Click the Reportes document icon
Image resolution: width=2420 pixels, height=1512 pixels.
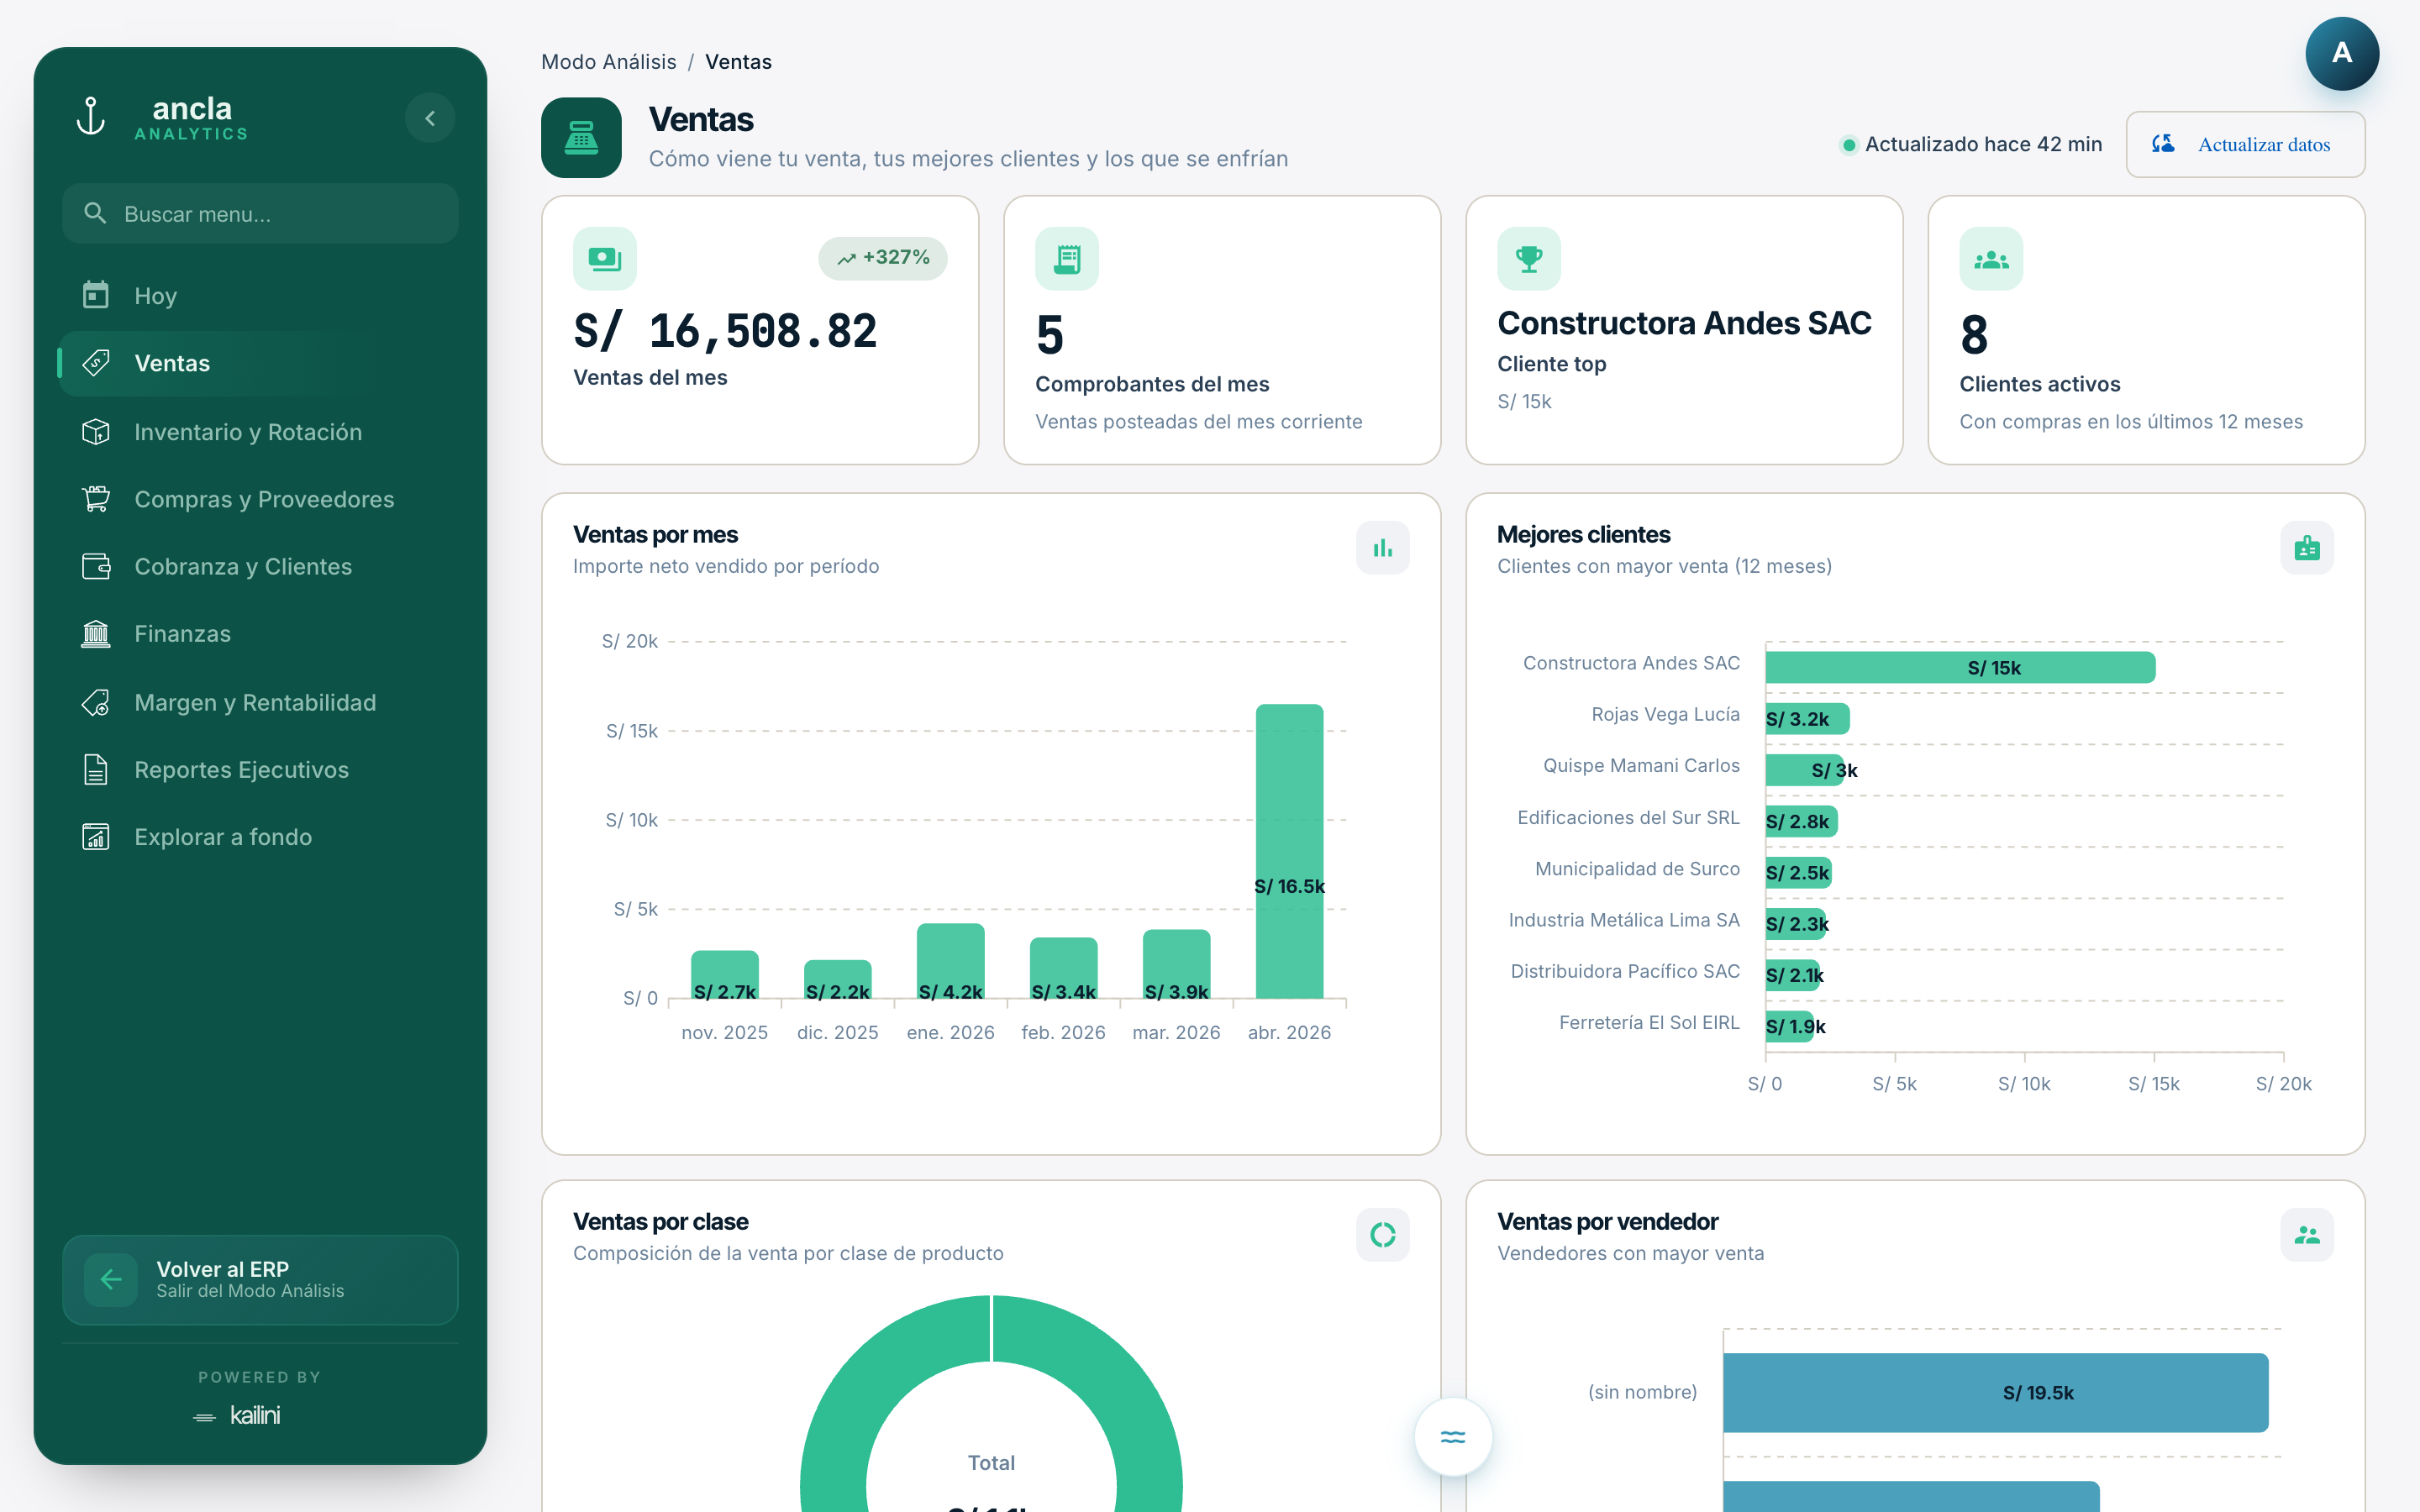pyautogui.click(x=96, y=769)
